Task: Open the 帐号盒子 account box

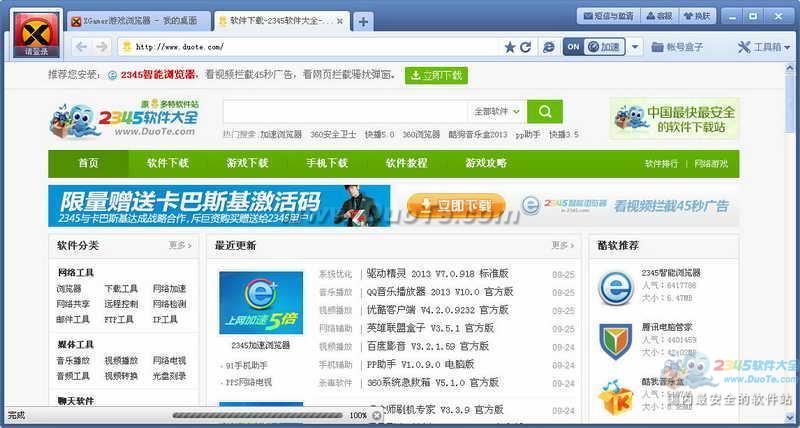Action: [677, 47]
